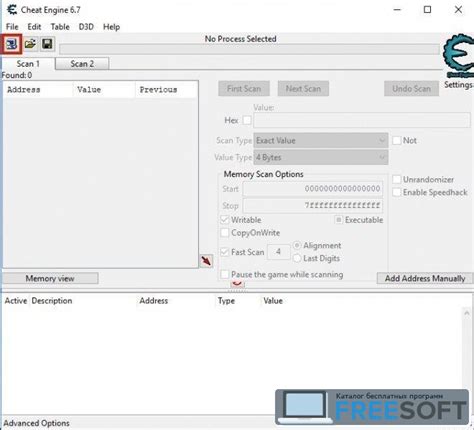Open the process list icon

12,44
